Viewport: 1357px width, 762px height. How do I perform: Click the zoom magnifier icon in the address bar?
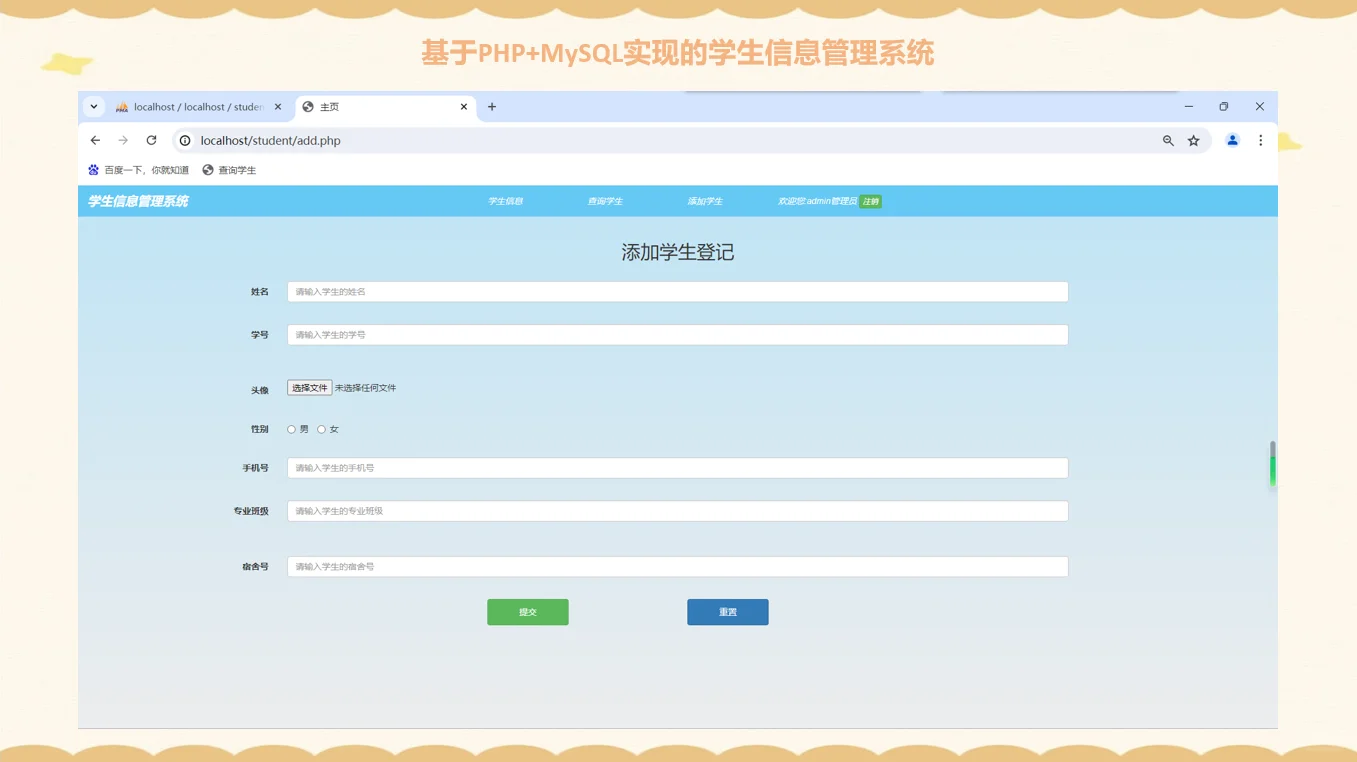click(x=1168, y=140)
